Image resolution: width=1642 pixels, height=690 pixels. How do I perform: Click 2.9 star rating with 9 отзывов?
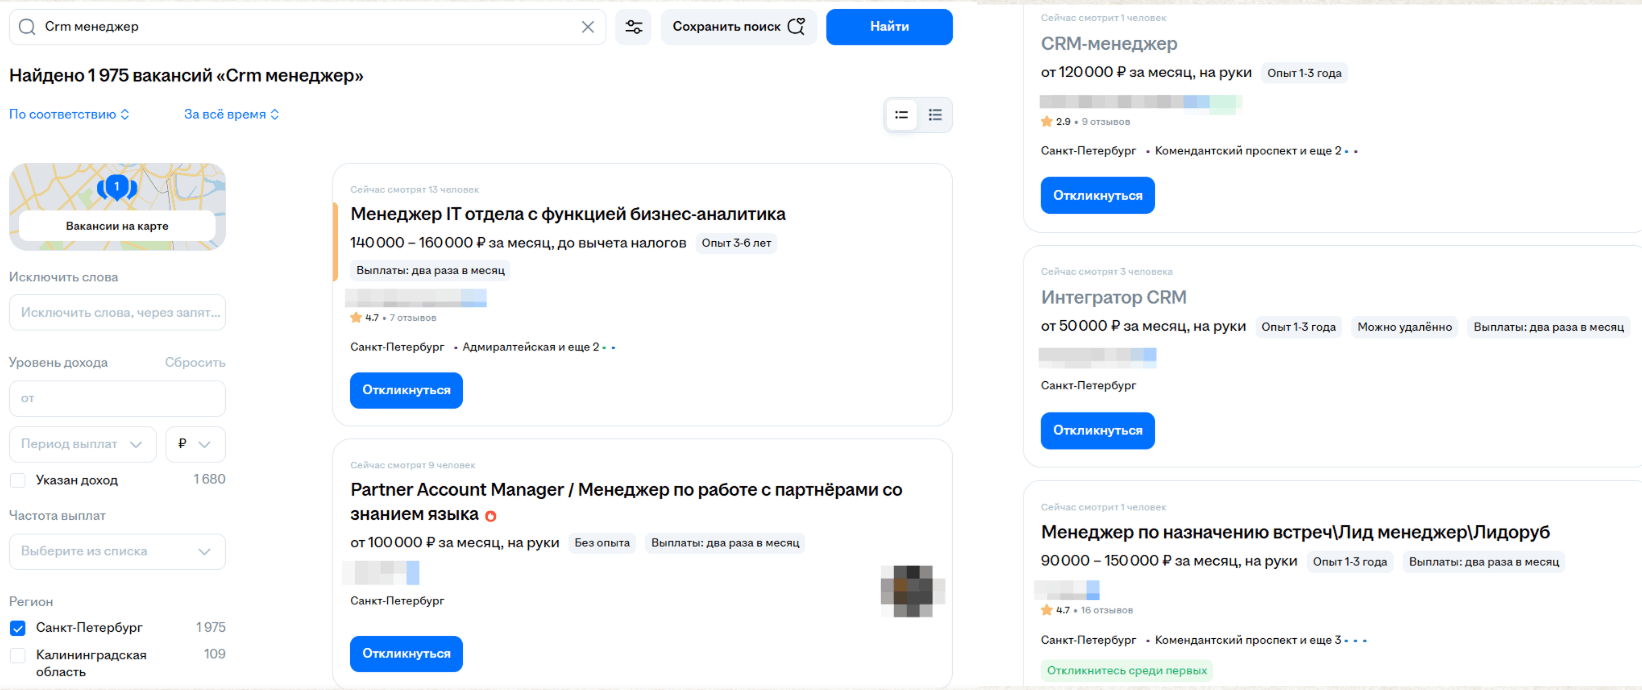point(1085,122)
